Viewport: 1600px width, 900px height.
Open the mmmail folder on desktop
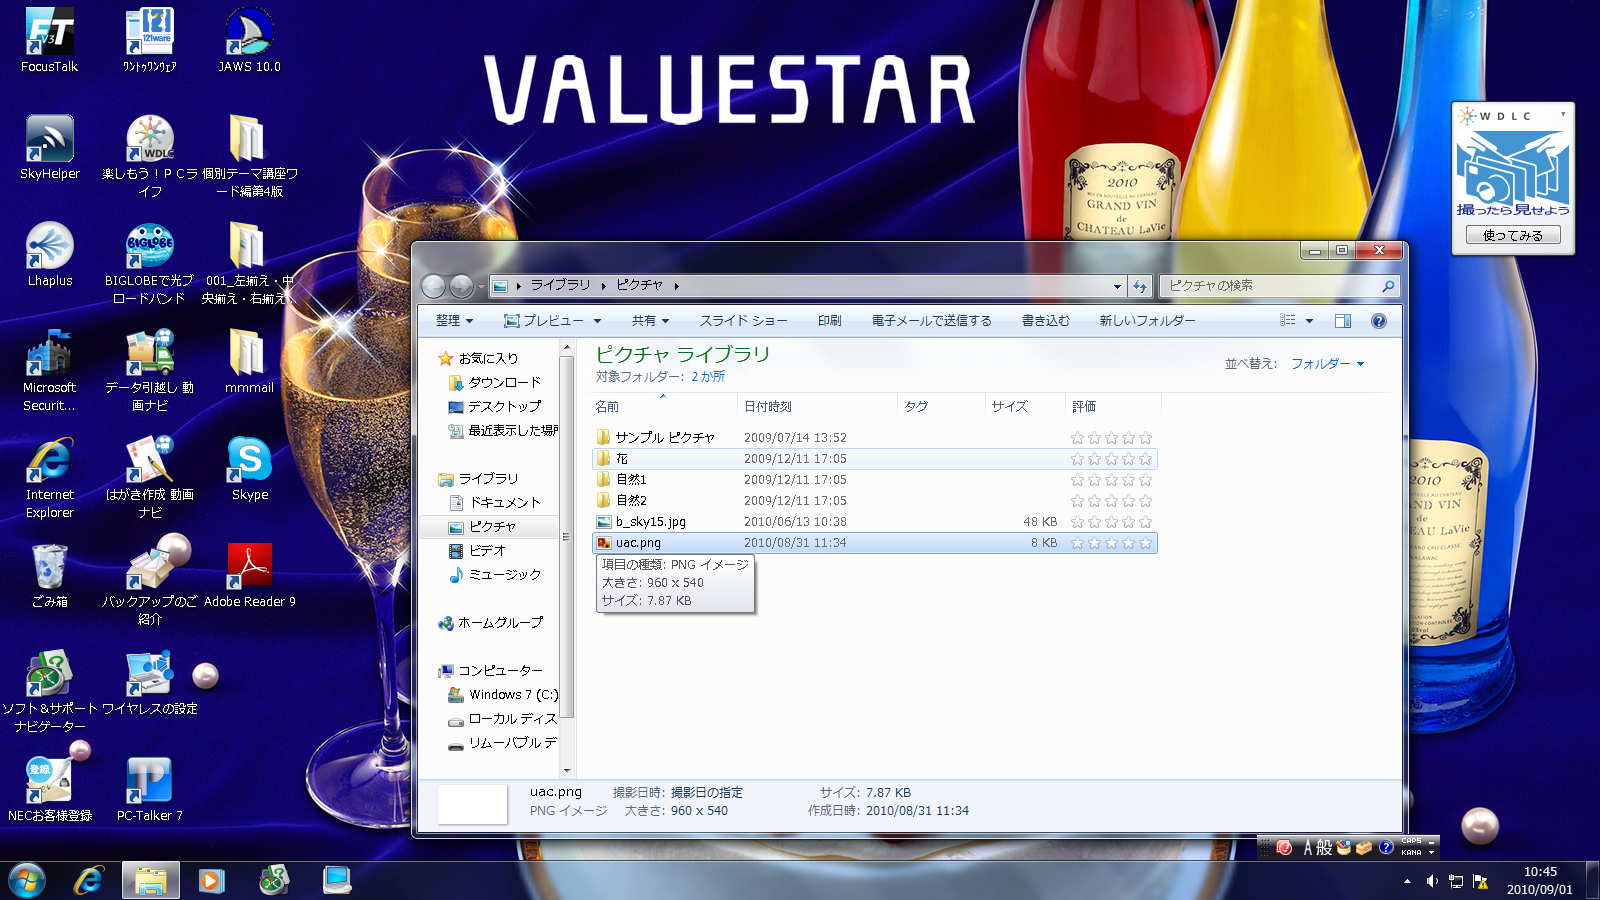coord(249,361)
